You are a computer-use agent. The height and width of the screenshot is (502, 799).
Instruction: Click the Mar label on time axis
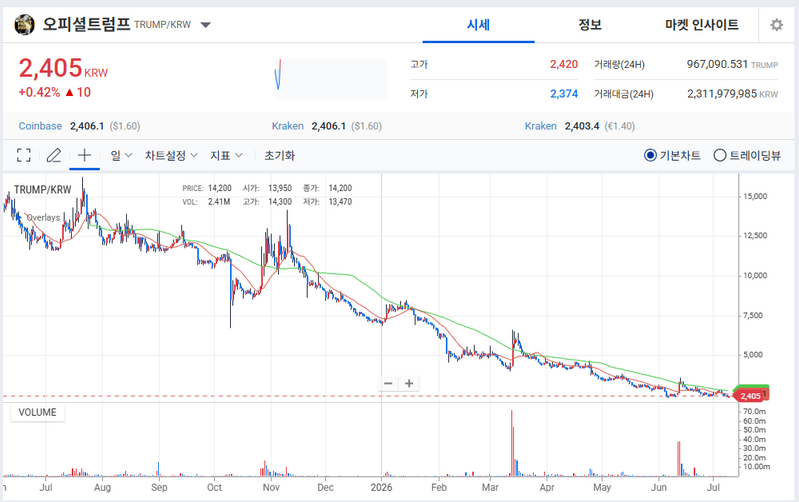coord(490,487)
